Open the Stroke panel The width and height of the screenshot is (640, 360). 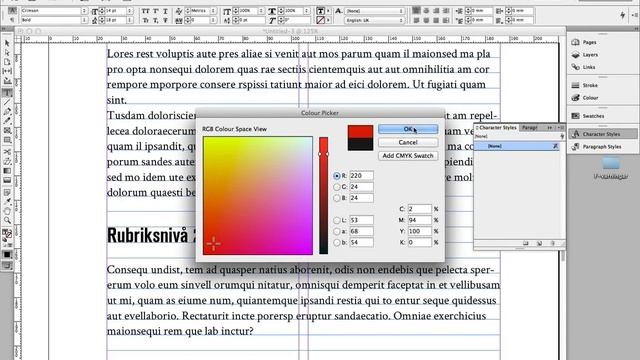pyautogui.click(x=585, y=85)
